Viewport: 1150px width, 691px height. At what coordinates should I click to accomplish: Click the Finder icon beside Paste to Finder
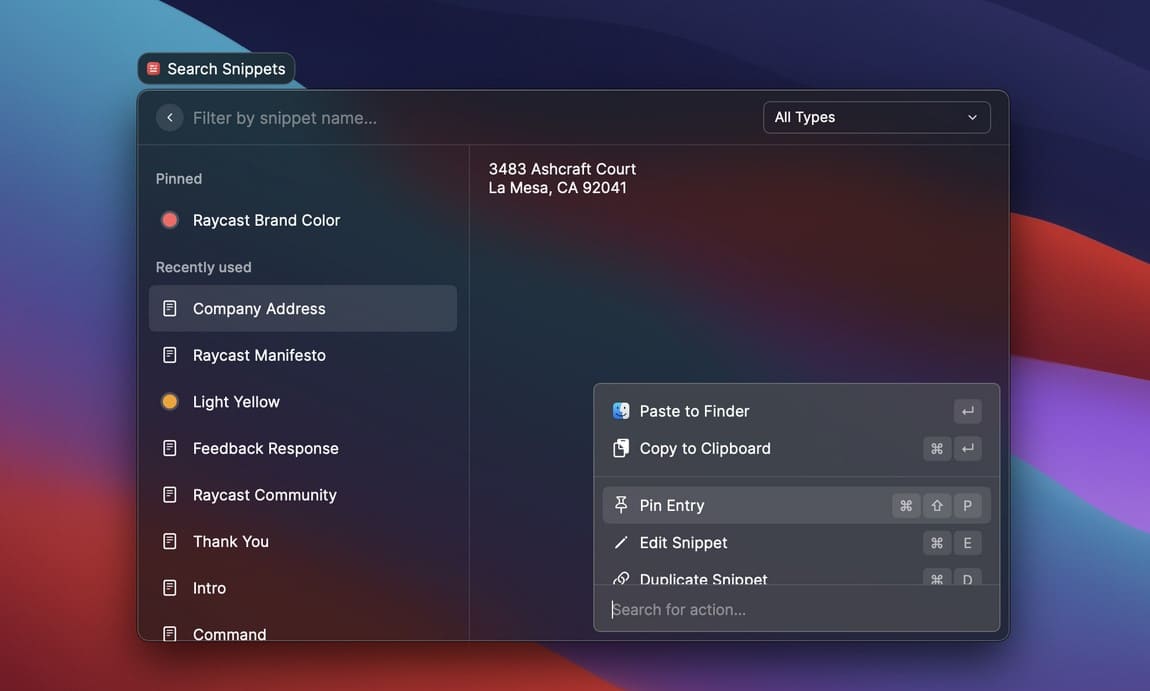point(621,411)
